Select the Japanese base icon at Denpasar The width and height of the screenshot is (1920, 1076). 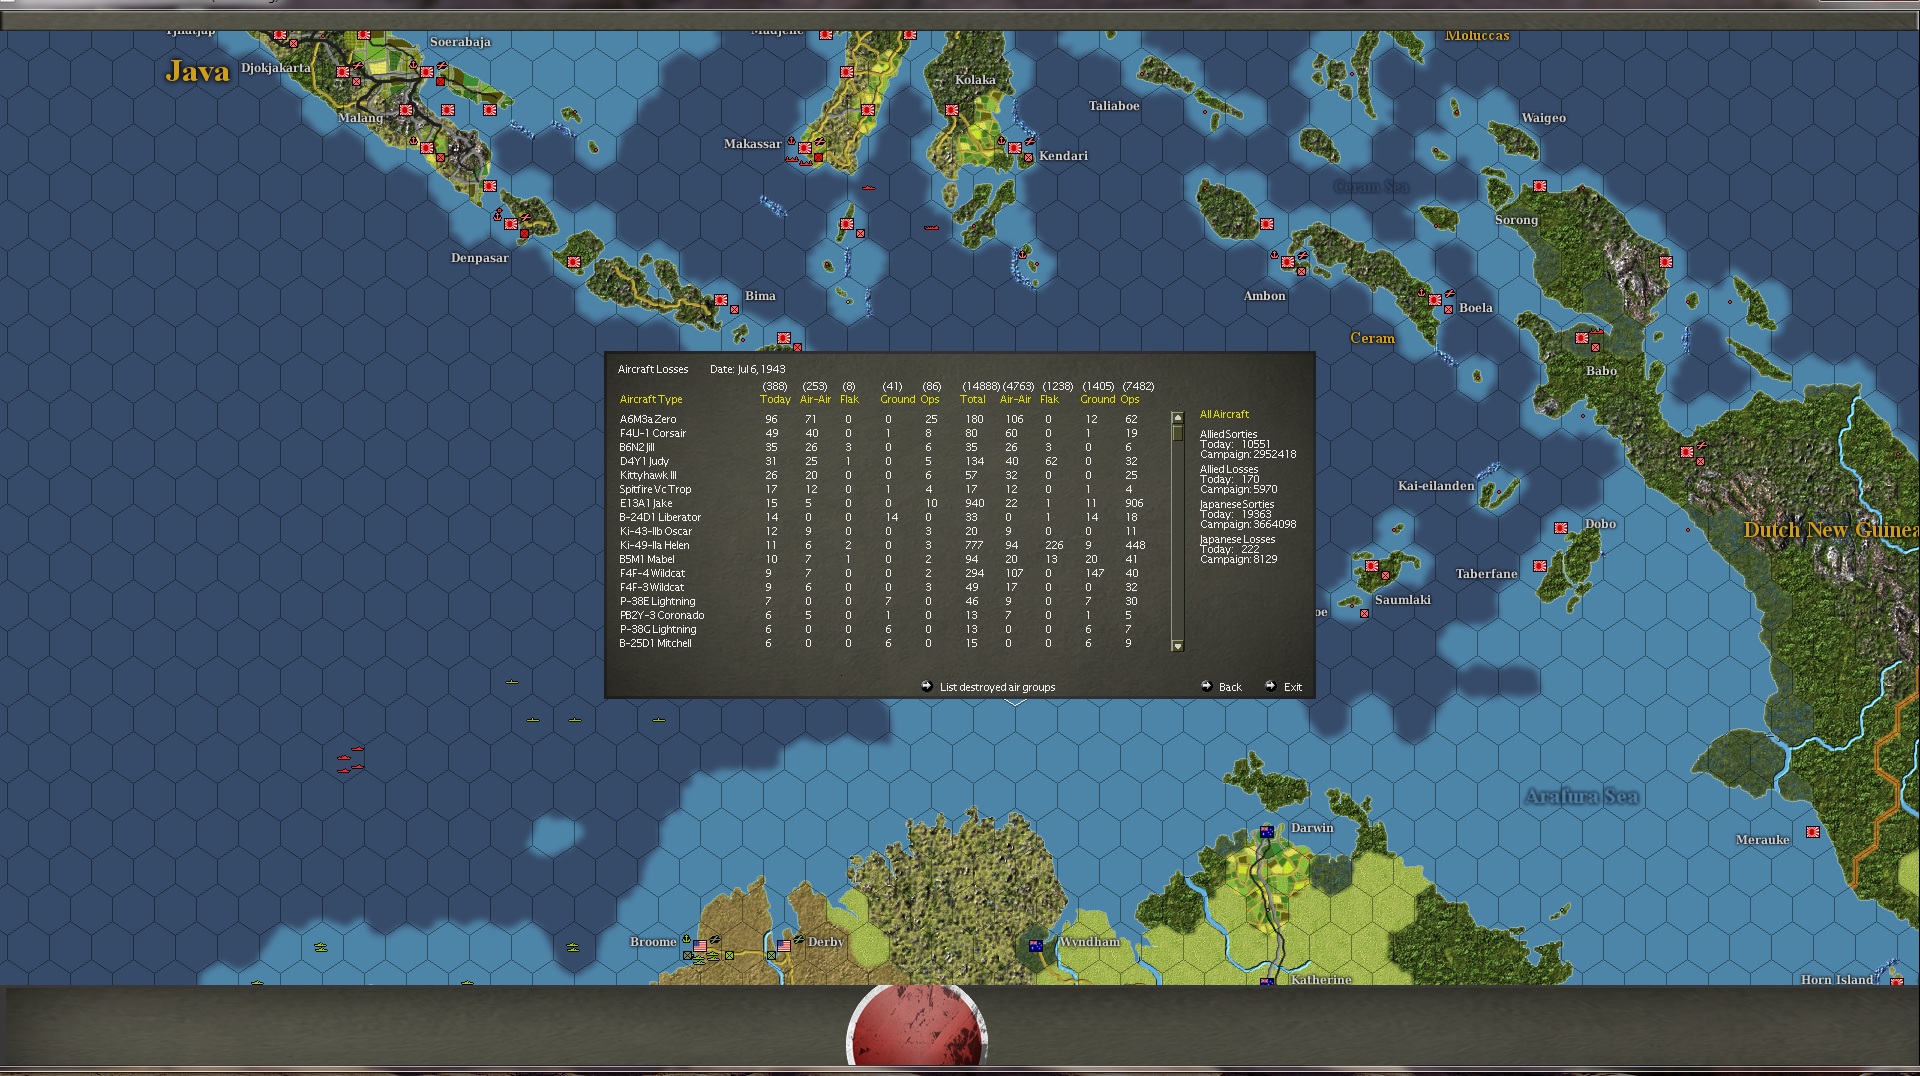click(511, 224)
